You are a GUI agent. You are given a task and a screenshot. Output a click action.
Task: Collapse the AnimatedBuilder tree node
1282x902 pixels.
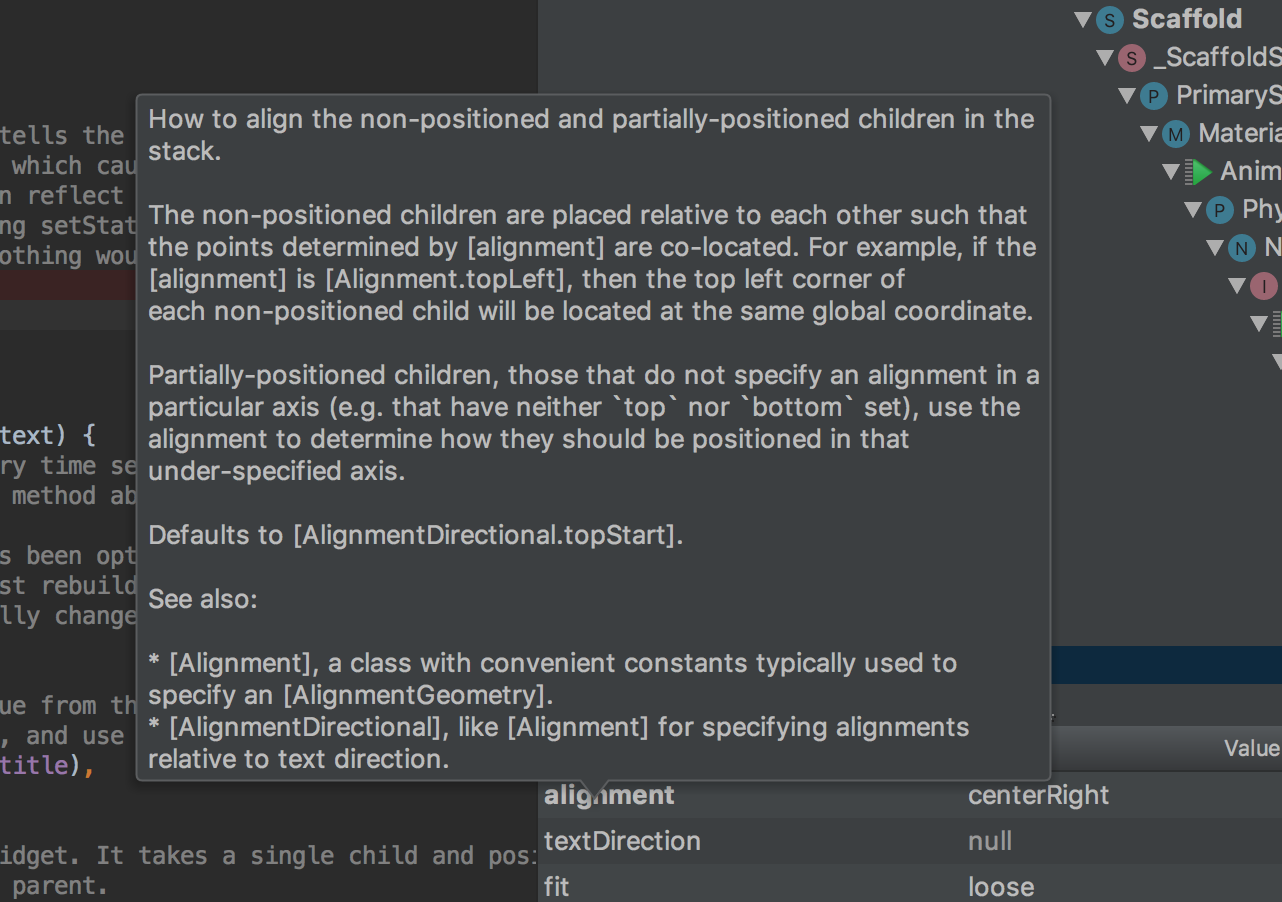coord(1172,171)
